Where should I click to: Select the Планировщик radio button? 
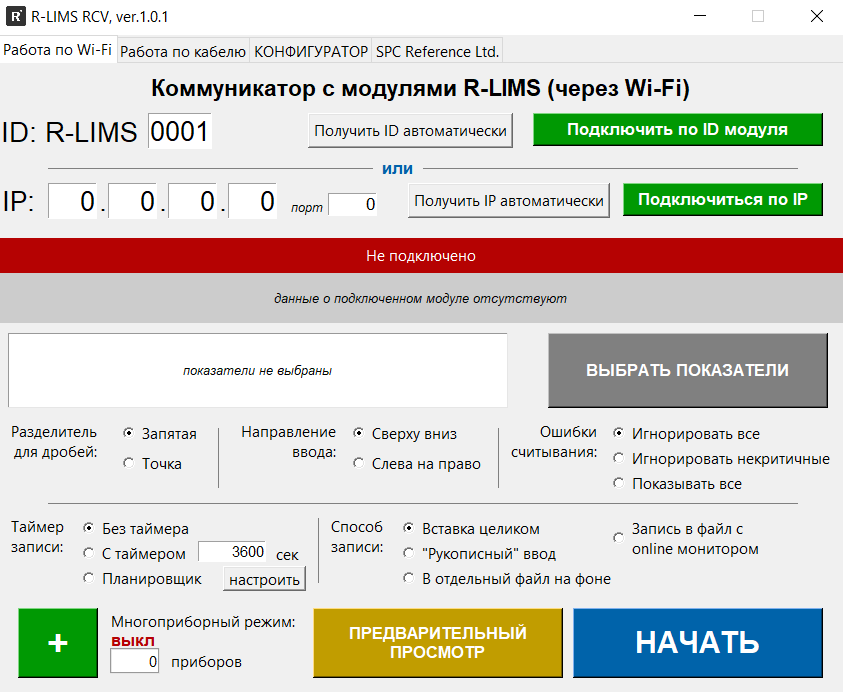(x=89, y=578)
